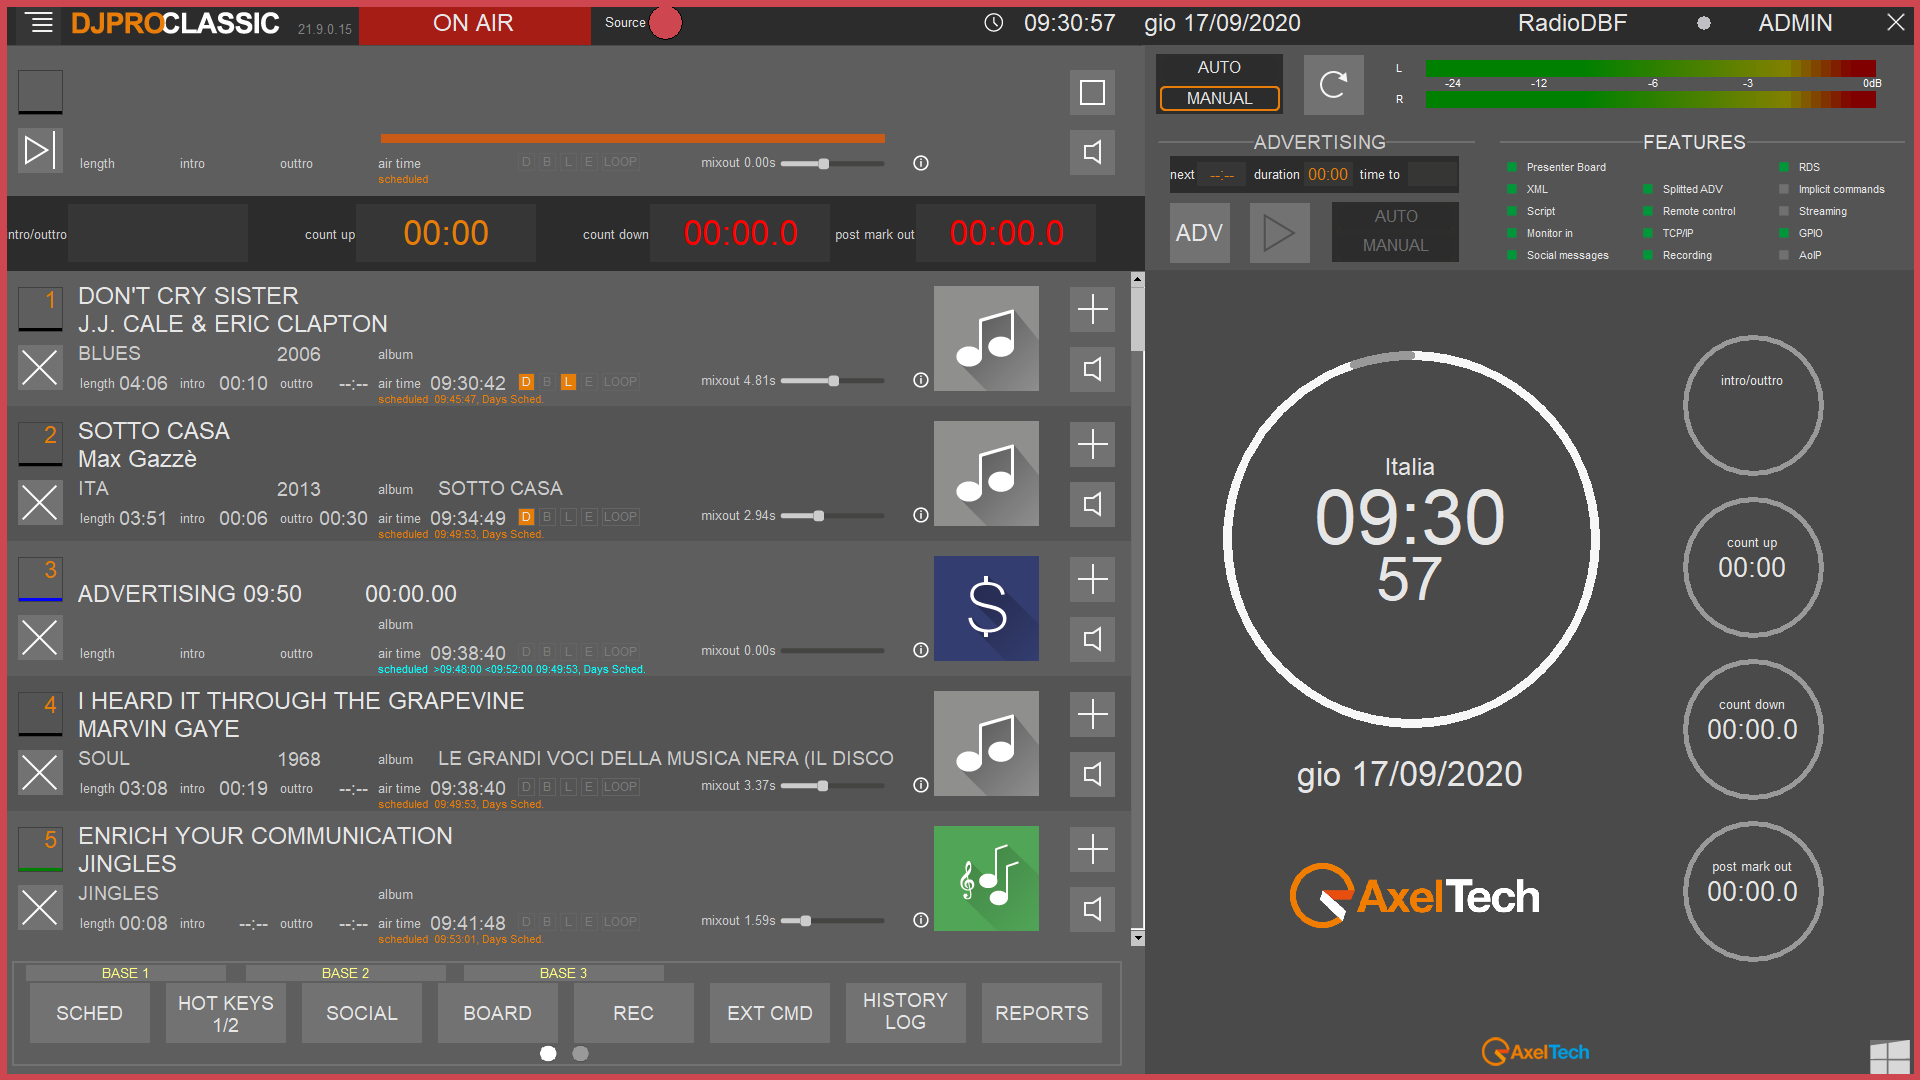The width and height of the screenshot is (1920, 1080).
Task: Remove DON'T CRY SISTER with X icon
Action: click(x=40, y=368)
